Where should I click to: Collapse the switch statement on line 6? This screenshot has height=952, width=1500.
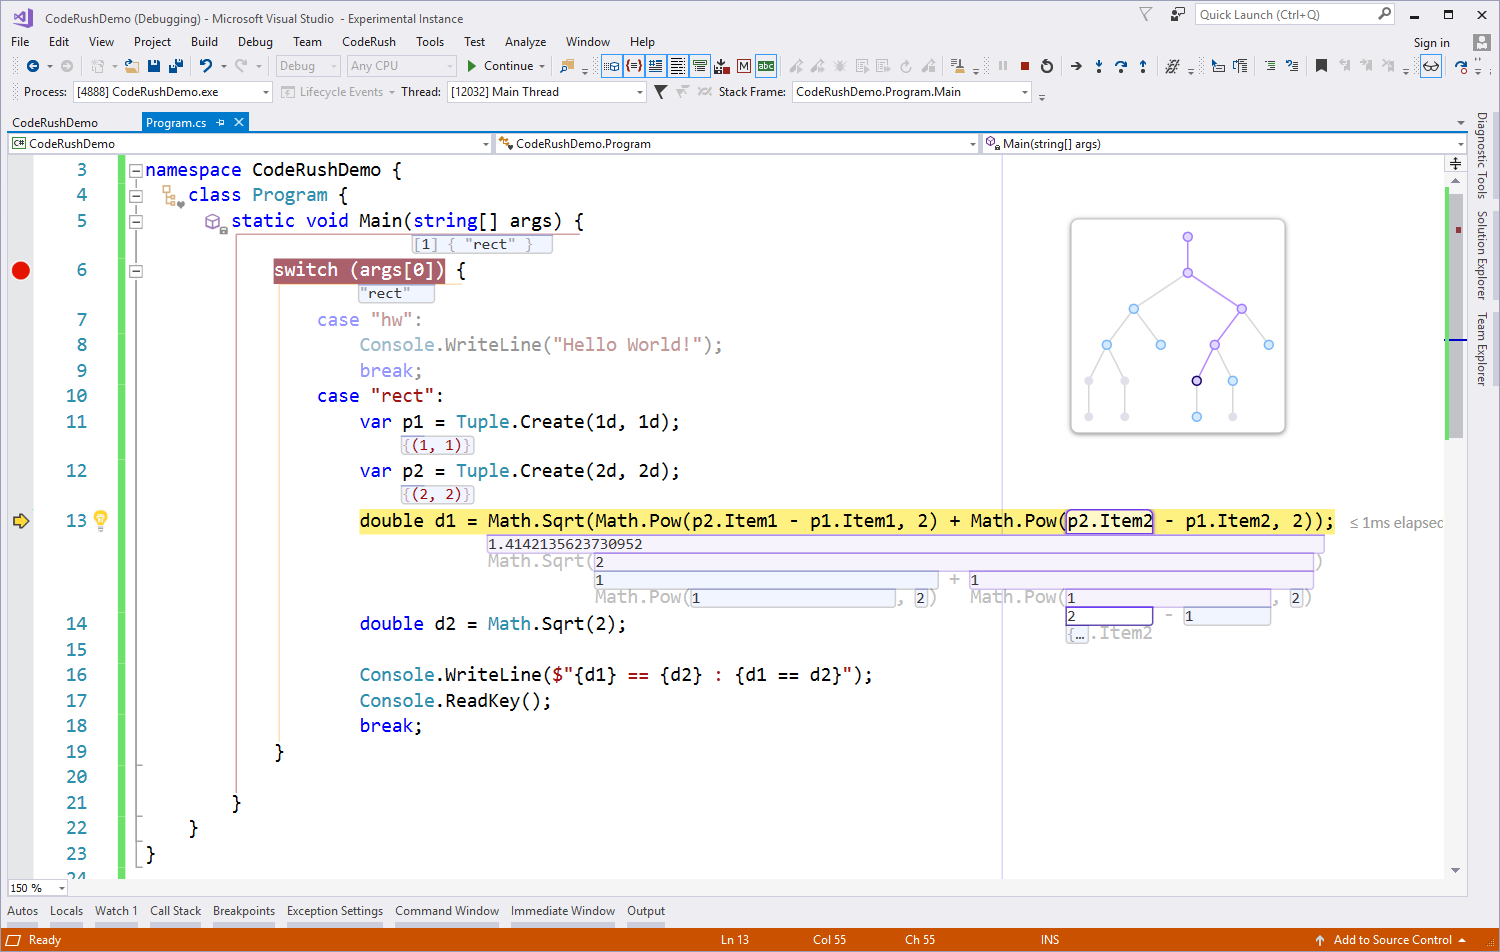tap(136, 270)
